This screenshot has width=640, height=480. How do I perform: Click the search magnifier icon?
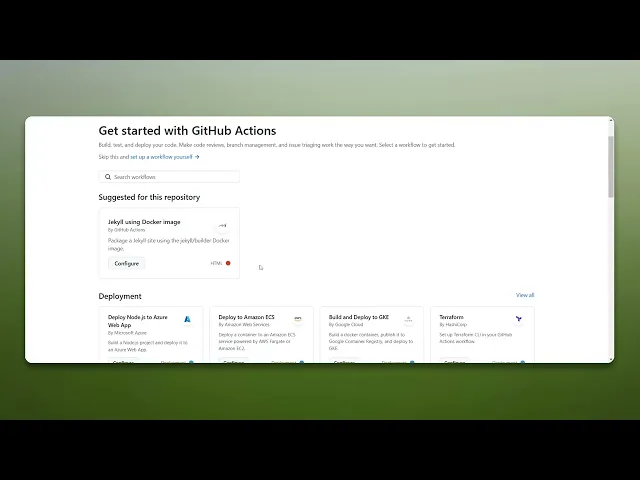coord(108,177)
